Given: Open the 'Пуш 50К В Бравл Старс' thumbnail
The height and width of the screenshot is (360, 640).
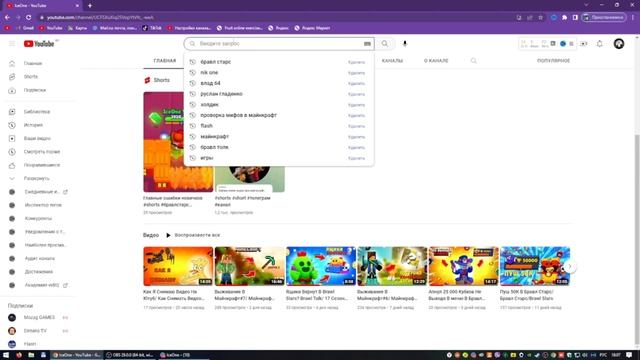Looking at the screenshot, I should (x=535, y=266).
